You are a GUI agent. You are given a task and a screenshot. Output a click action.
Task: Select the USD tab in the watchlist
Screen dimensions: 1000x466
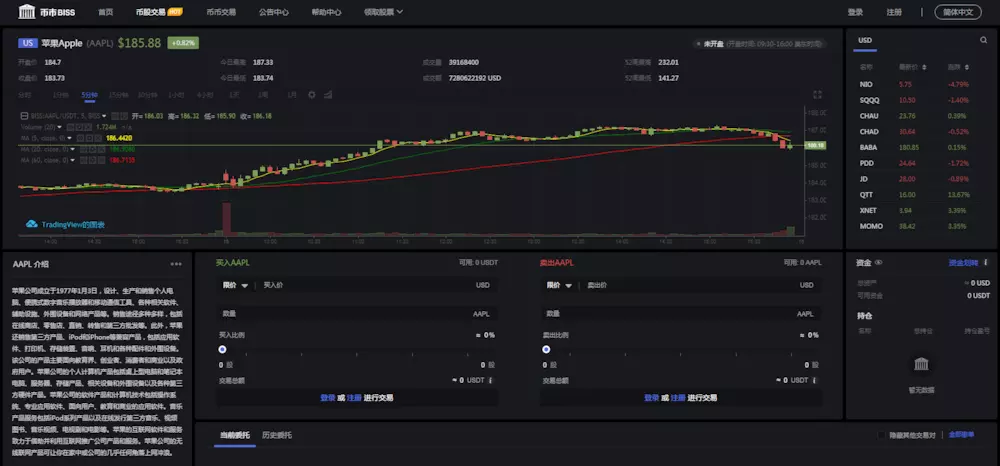tap(865, 40)
